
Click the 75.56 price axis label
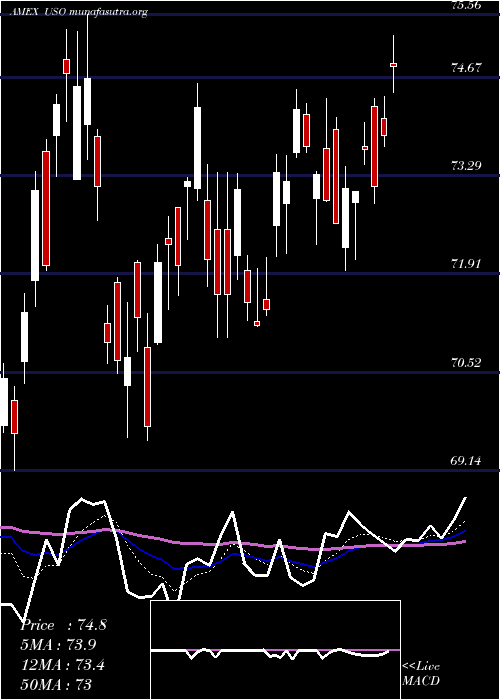(467, 5)
